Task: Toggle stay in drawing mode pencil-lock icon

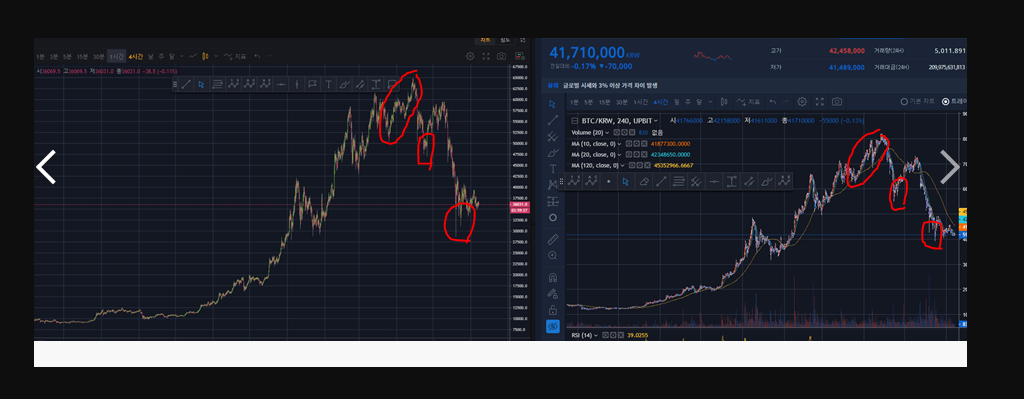Action: click(552, 293)
